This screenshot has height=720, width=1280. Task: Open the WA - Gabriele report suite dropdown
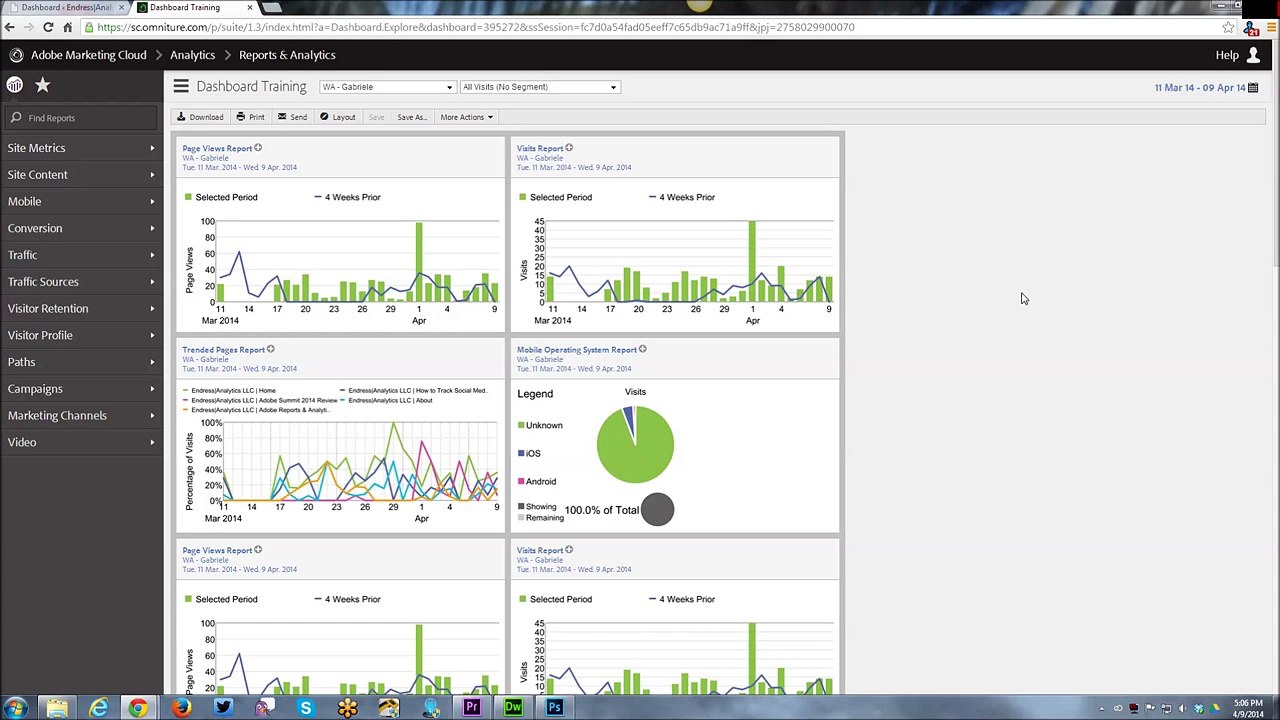tap(387, 87)
